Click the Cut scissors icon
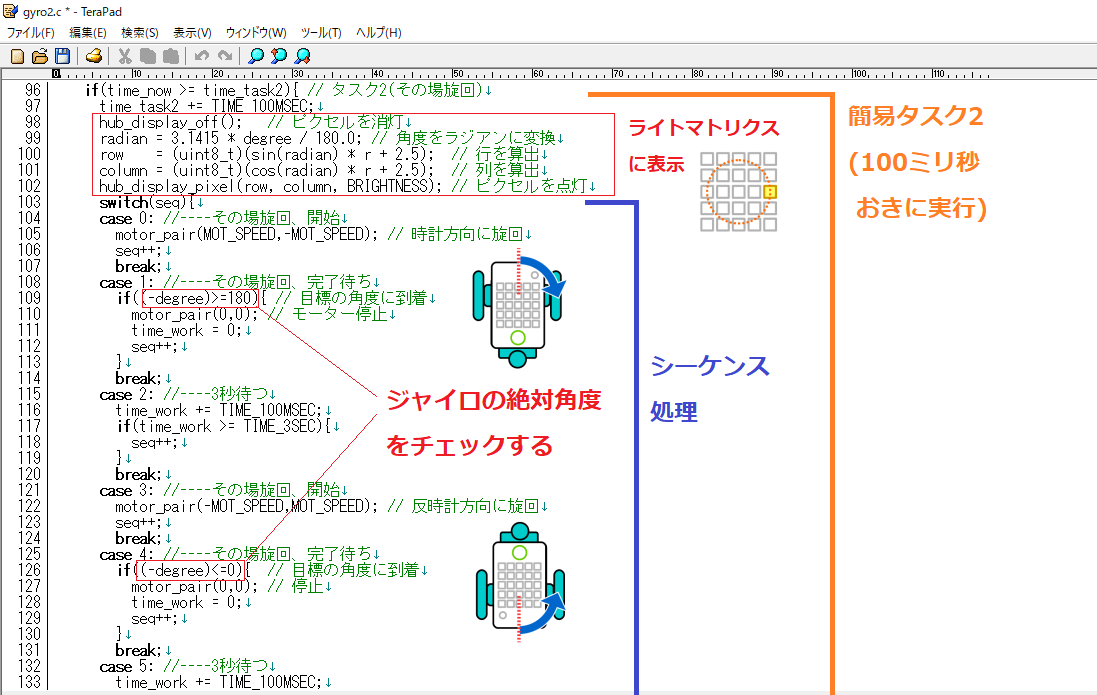Viewport: 1097px width, 695px height. [x=125, y=56]
